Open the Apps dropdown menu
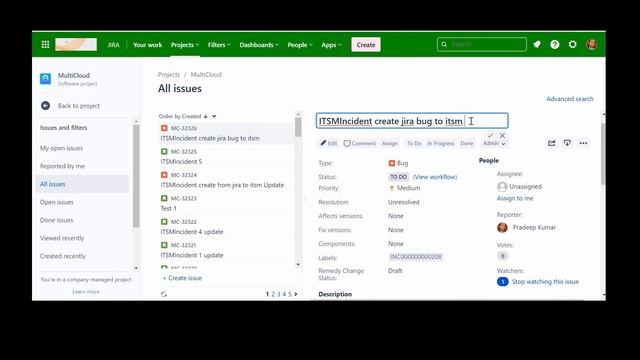Screen dimensions: 640x360 (331, 45)
